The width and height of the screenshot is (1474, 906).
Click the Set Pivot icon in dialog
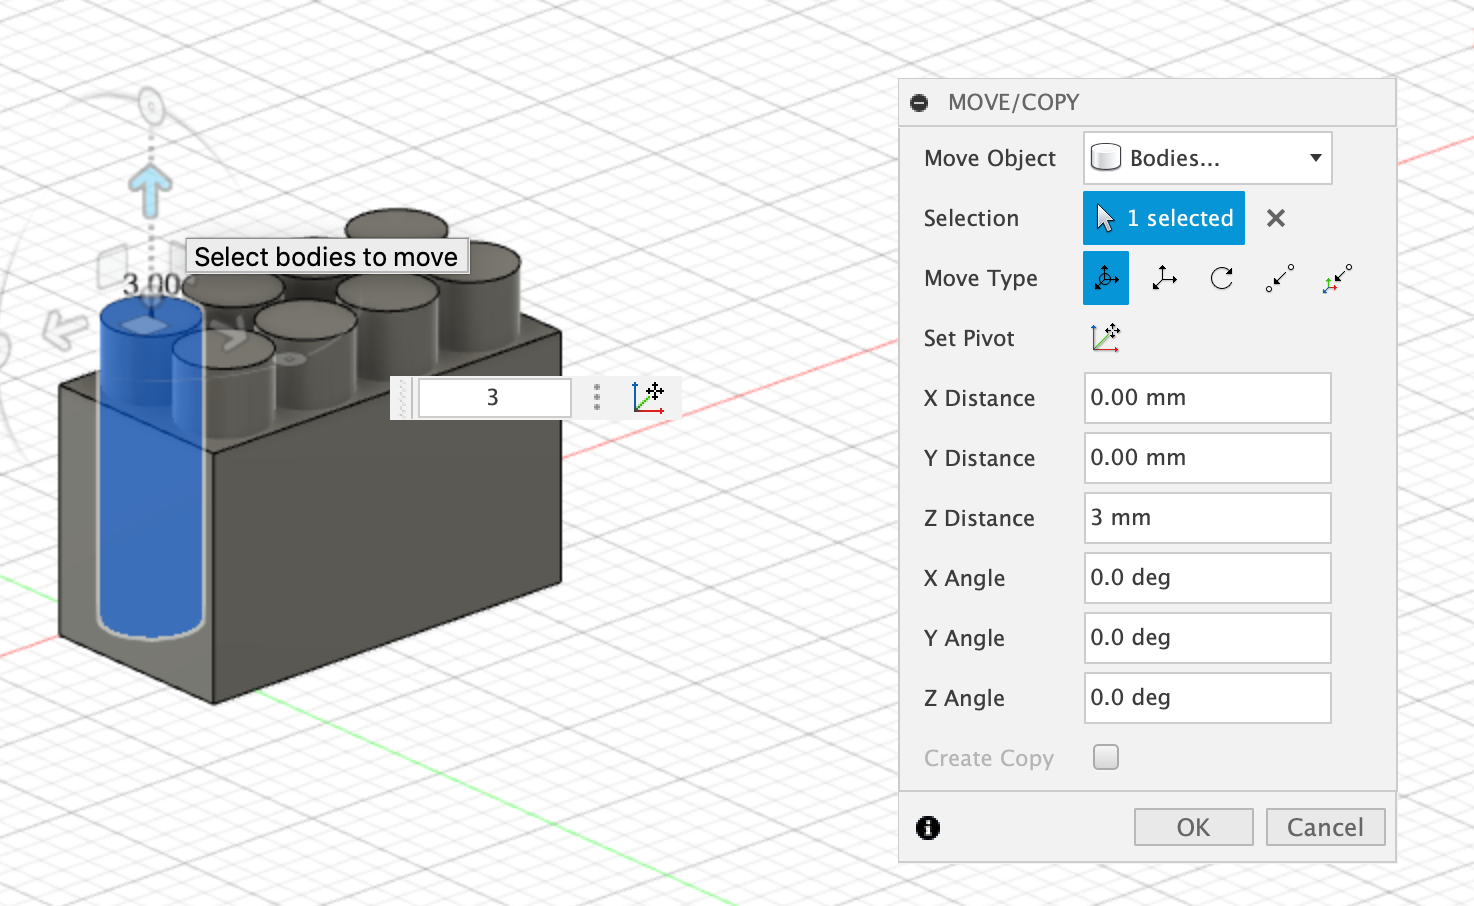click(x=1105, y=338)
